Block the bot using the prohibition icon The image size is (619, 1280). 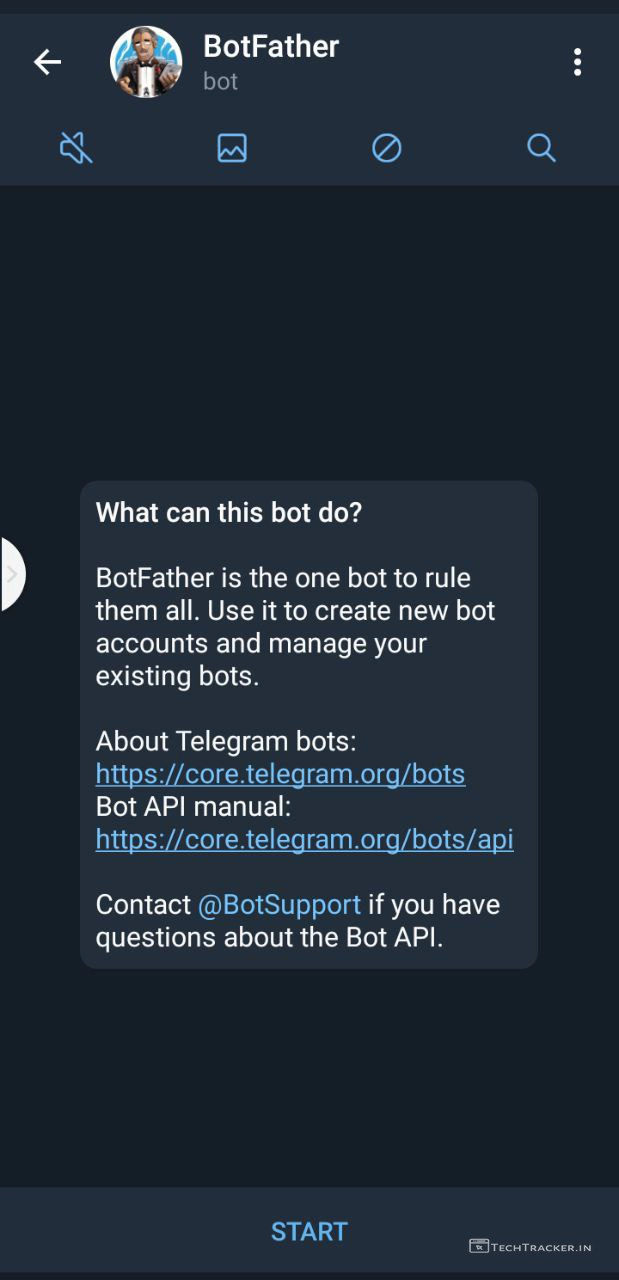tap(387, 149)
